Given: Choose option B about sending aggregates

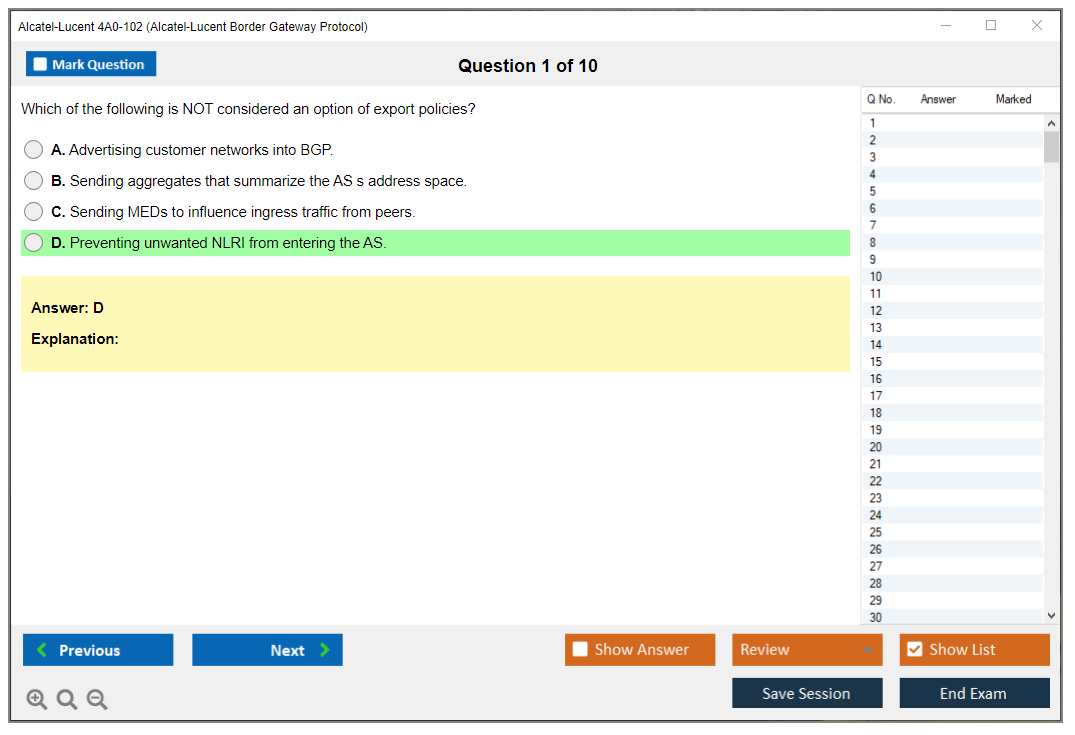Looking at the screenshot, I should coord(34,181).
